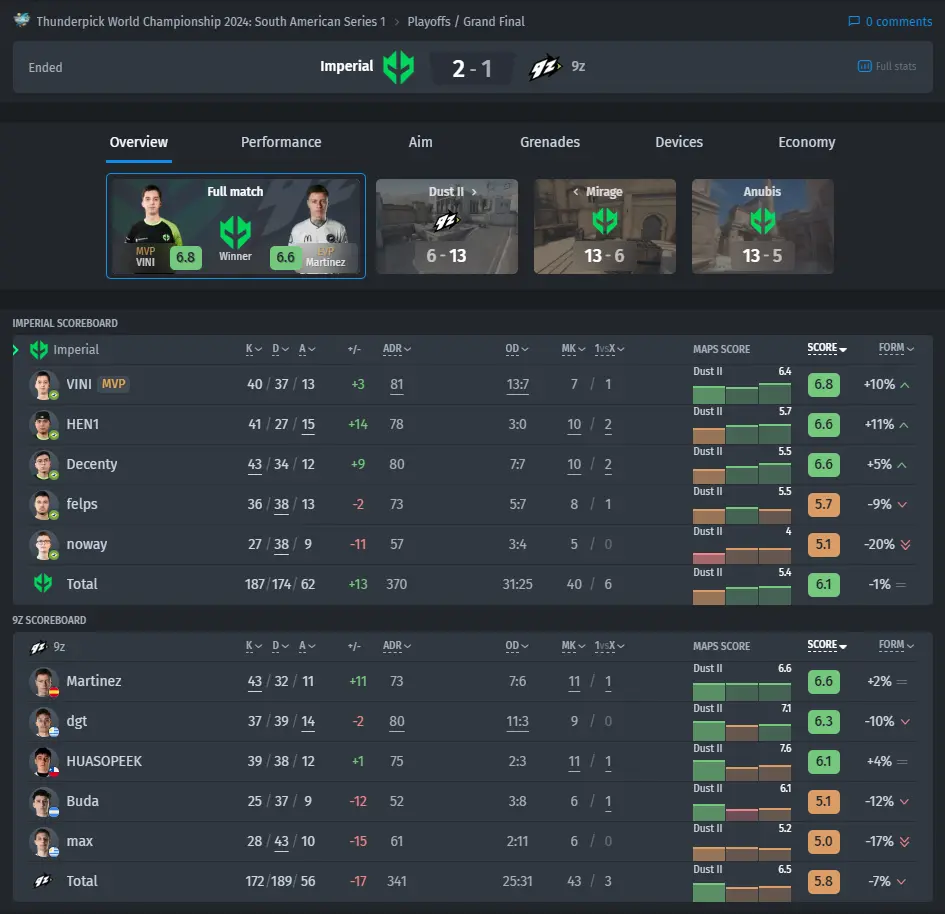
Task: Select the Dust II 6-13 map card
Action: [447, 227]
